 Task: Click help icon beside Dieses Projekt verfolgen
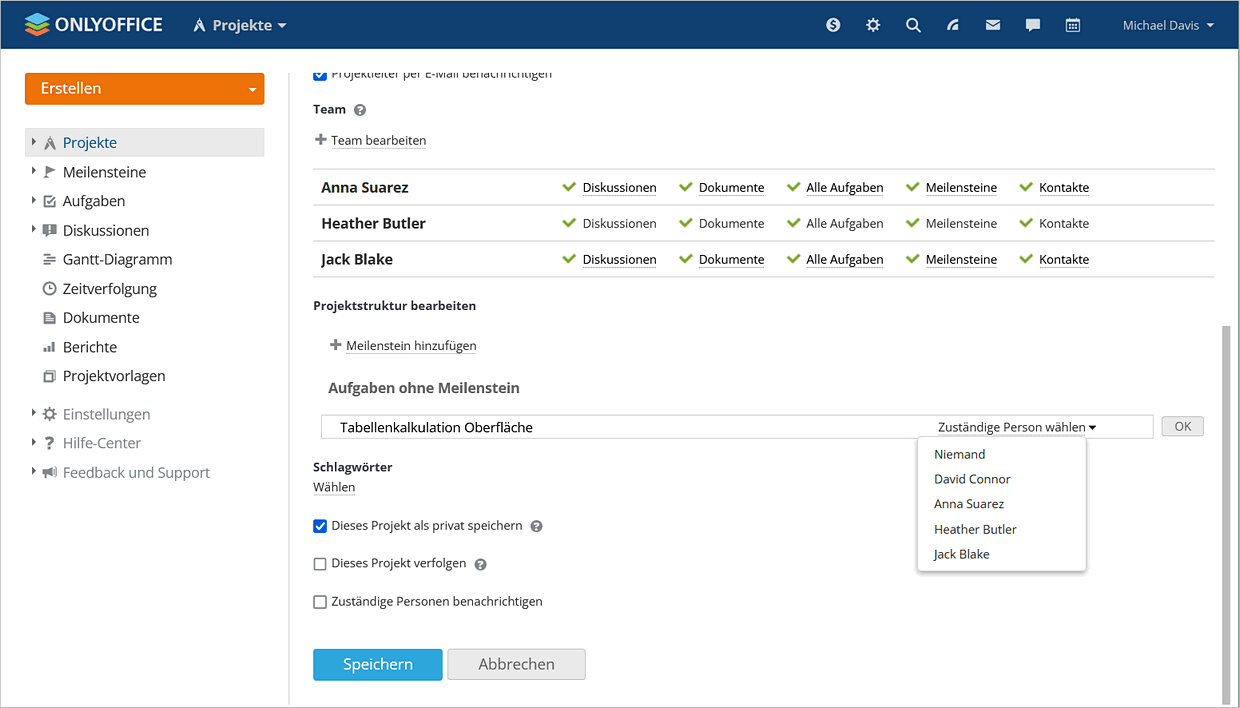480,564
